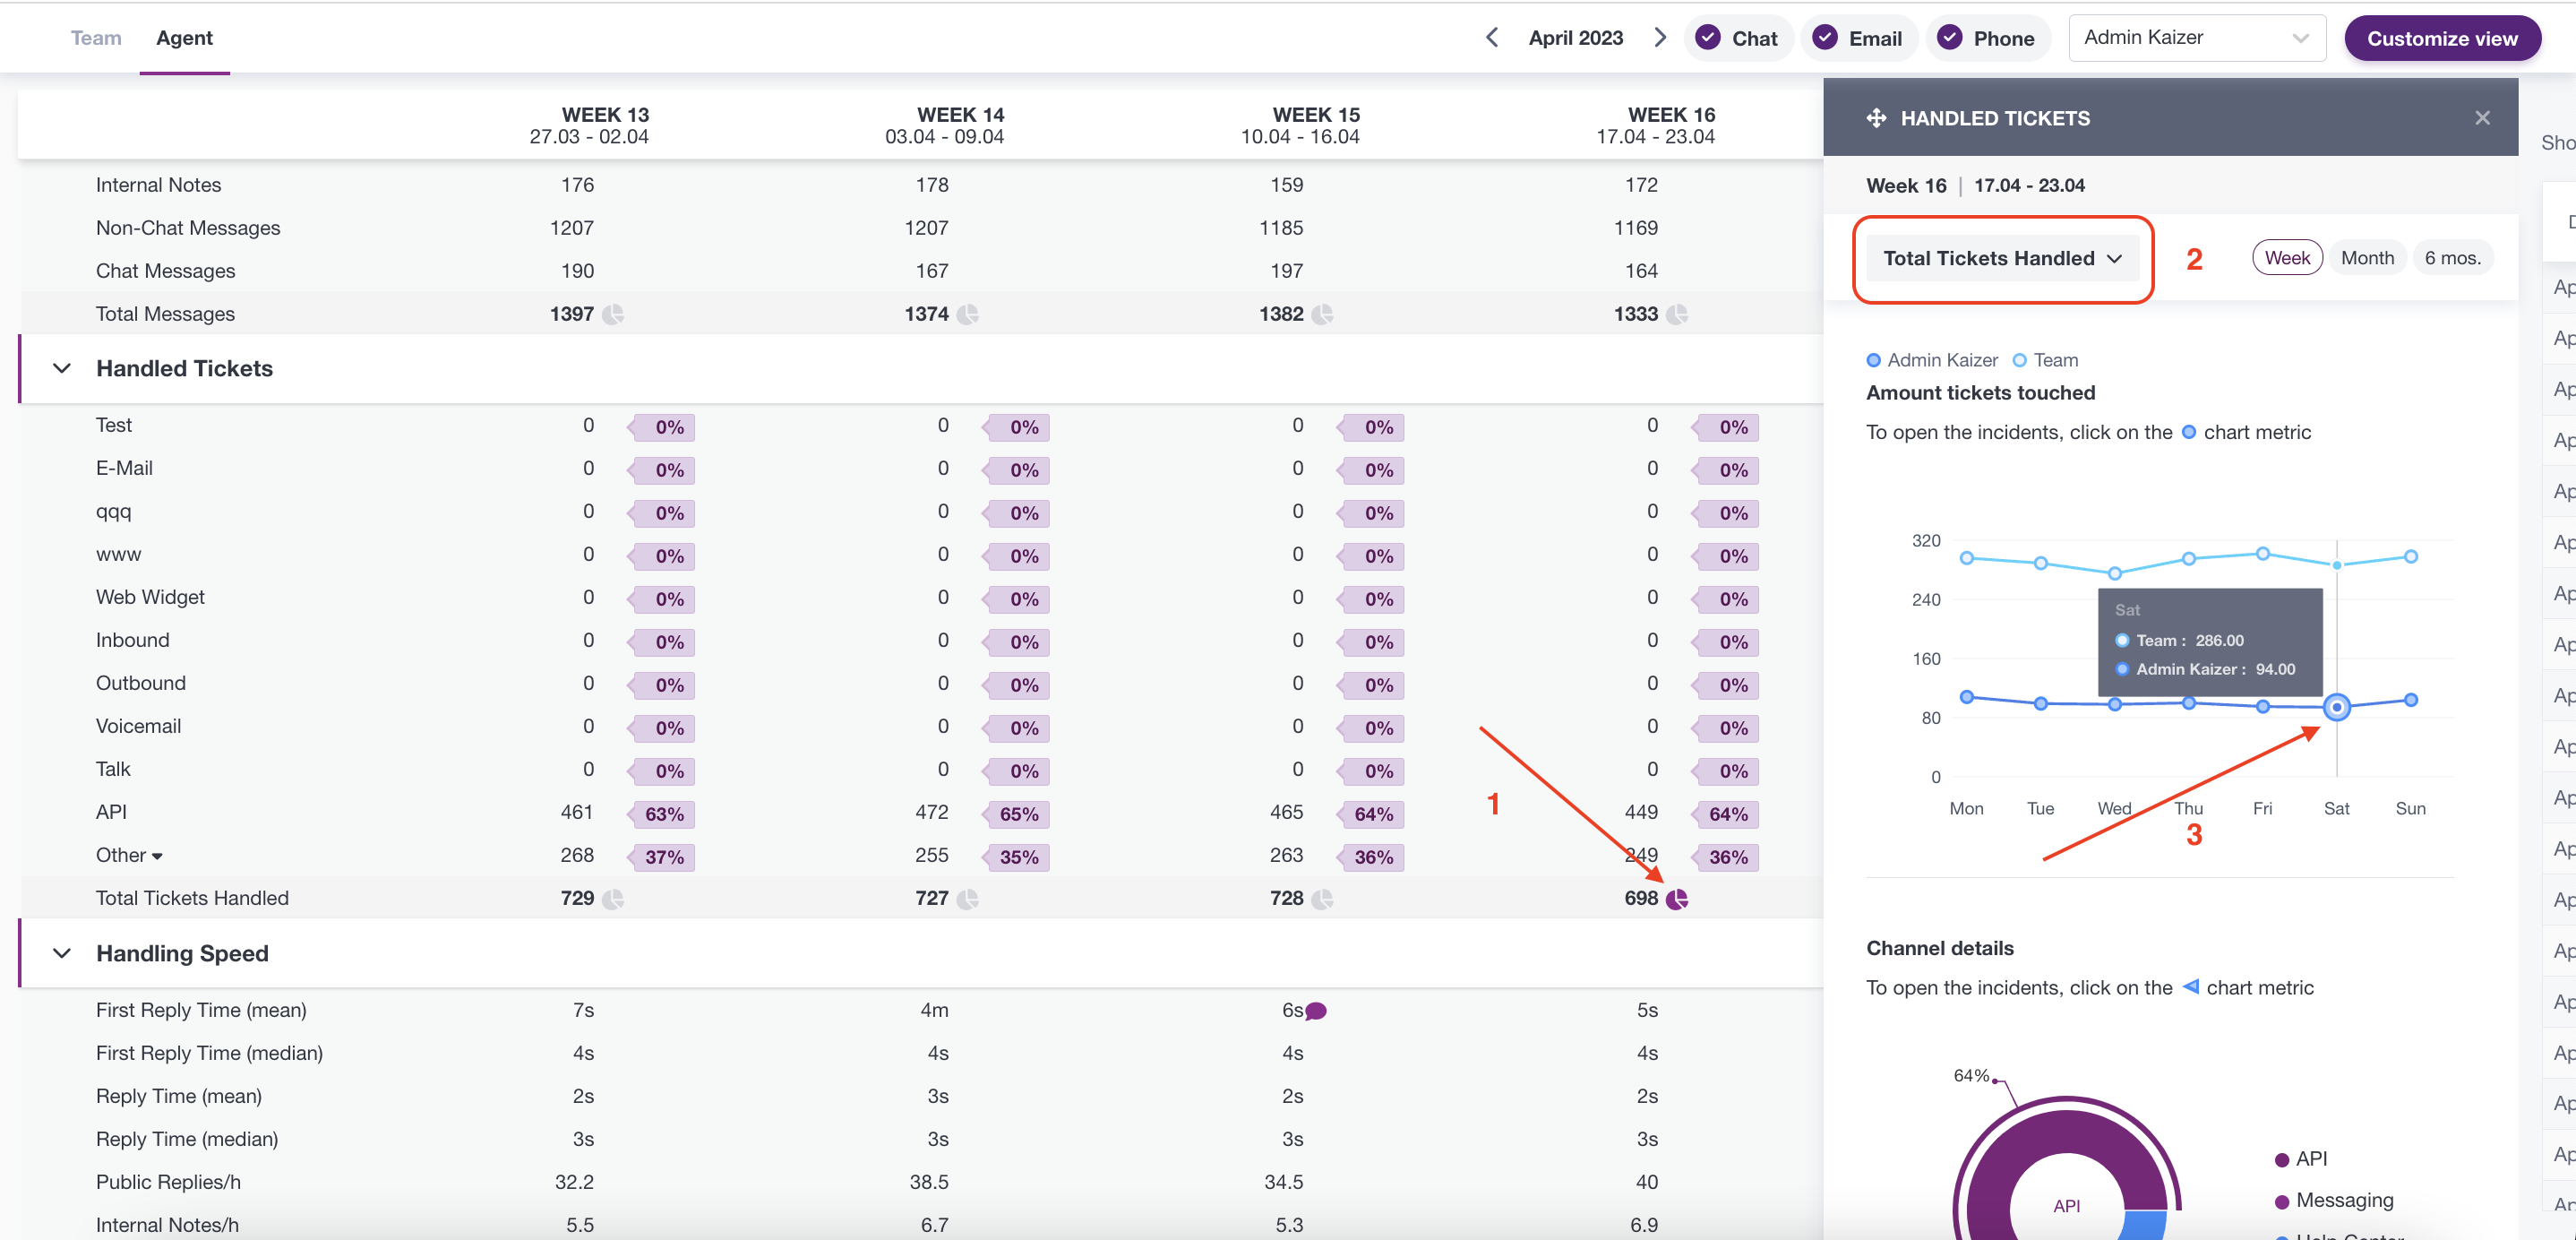Click the 36% Other badge for Week 16

pyautogui.click(x=1726, y=857)
